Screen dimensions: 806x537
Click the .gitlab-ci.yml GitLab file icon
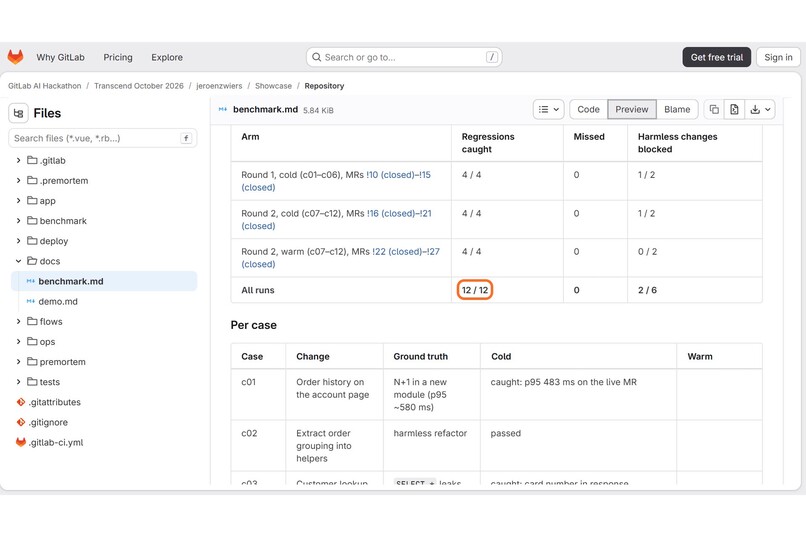[21, 442]
